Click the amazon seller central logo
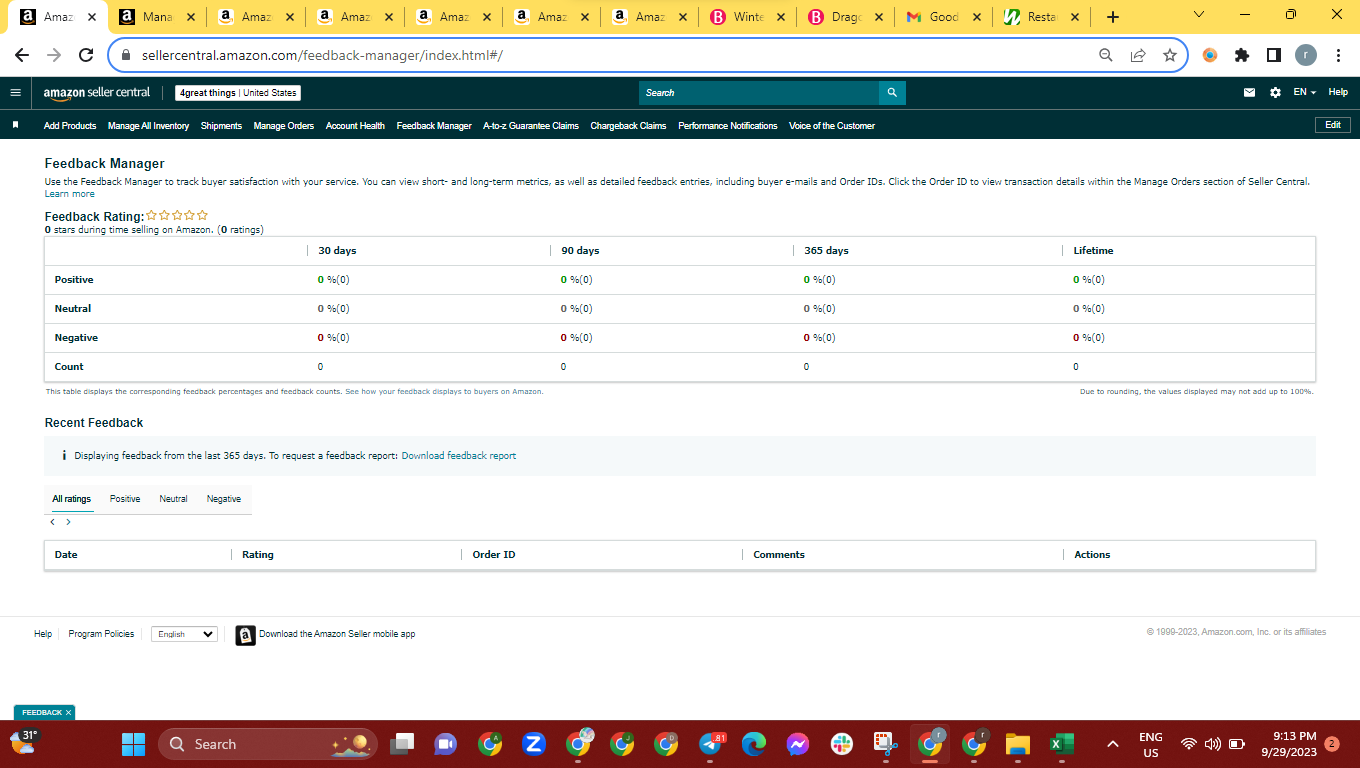 click(97, 92)
